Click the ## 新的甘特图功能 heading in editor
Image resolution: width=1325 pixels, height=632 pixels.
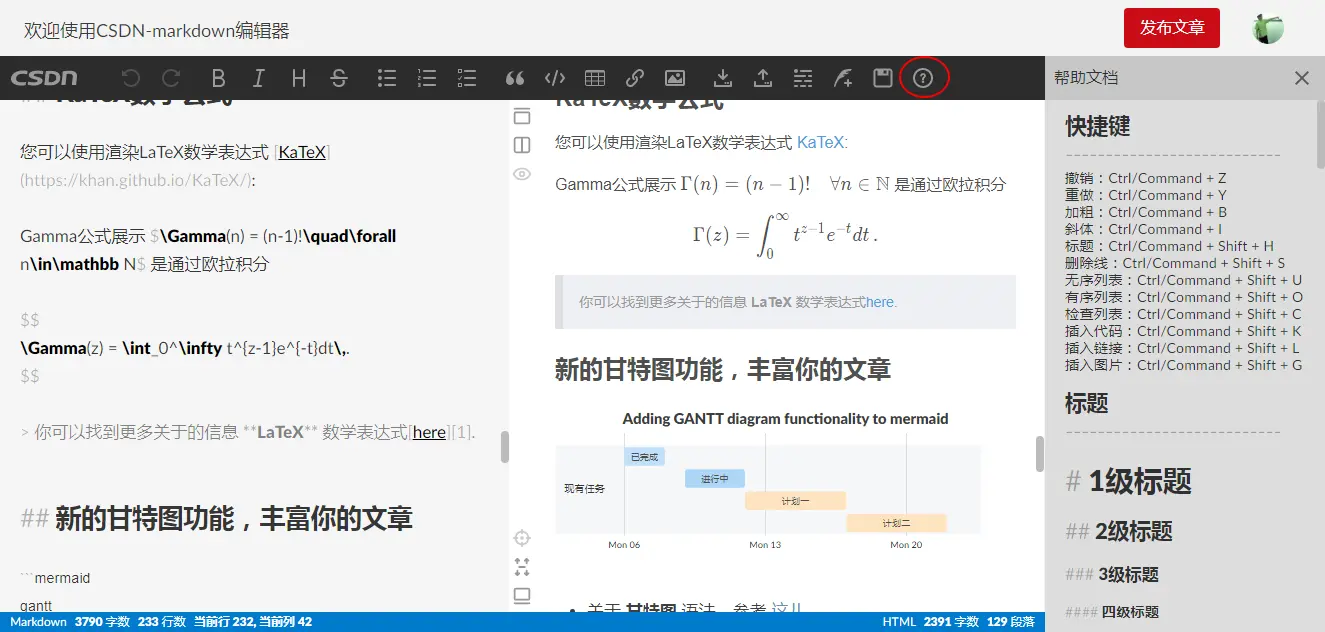pos(217,518)
